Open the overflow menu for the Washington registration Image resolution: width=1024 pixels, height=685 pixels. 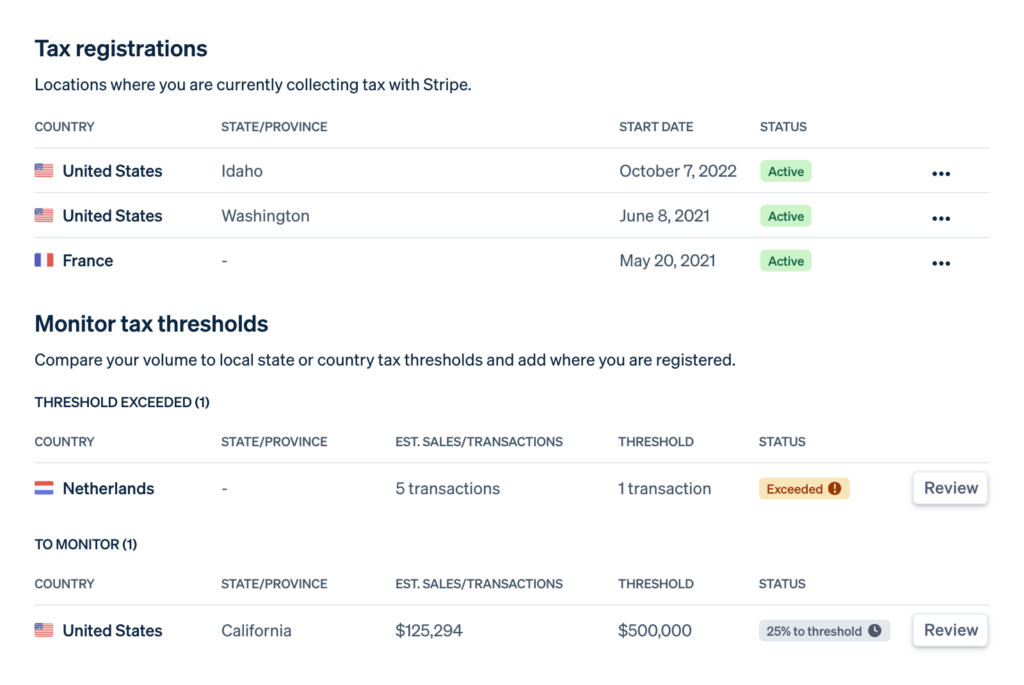coord(940,217)
